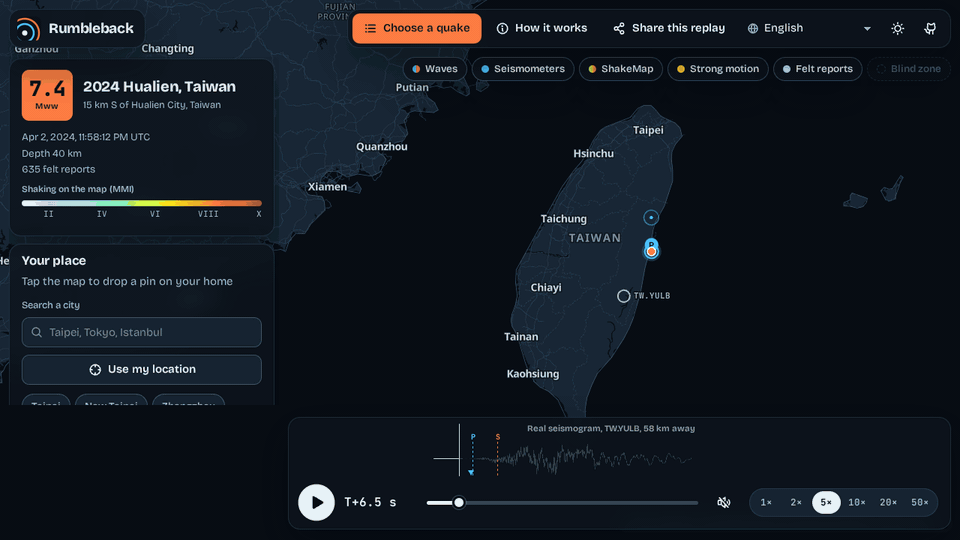Toggle the Felt reports layer
The width and height of the screenshot is (960, 540).
[817, 69]
